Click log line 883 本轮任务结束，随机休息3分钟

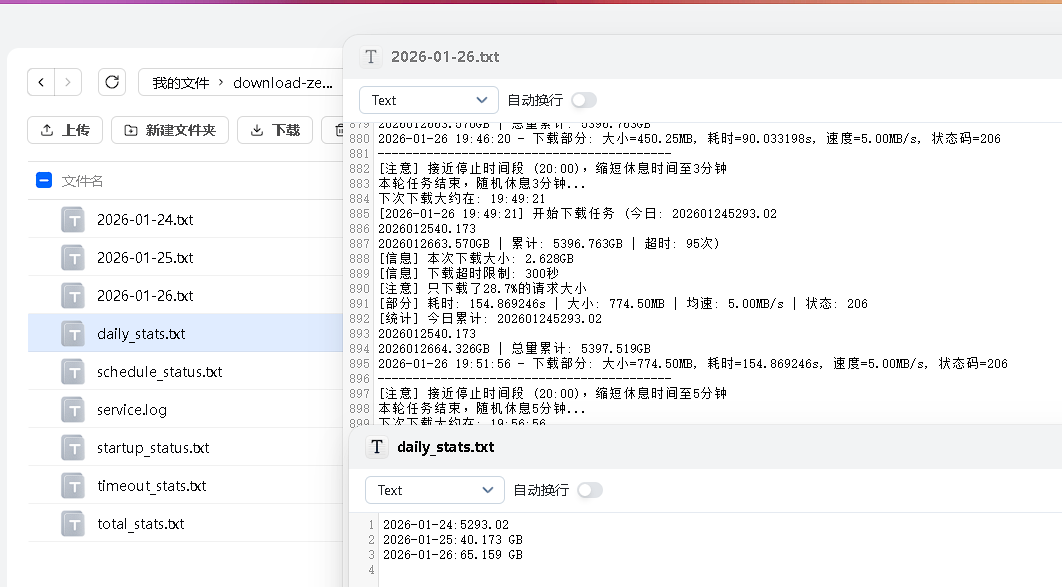click(x=482, y=183)
